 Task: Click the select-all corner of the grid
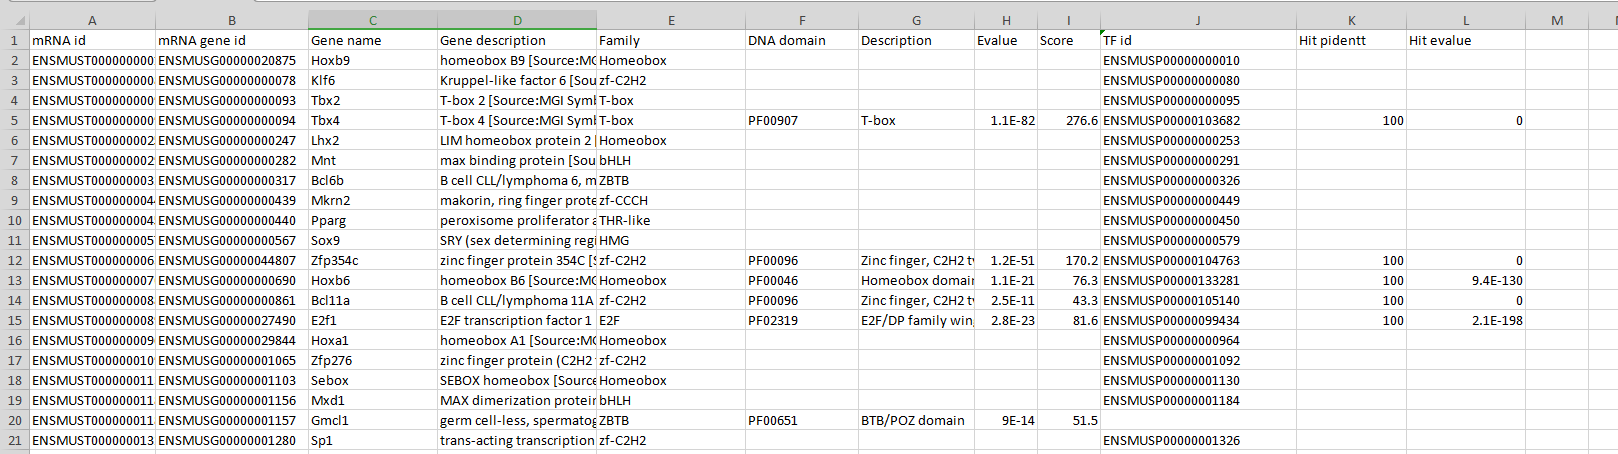(14, 20)
